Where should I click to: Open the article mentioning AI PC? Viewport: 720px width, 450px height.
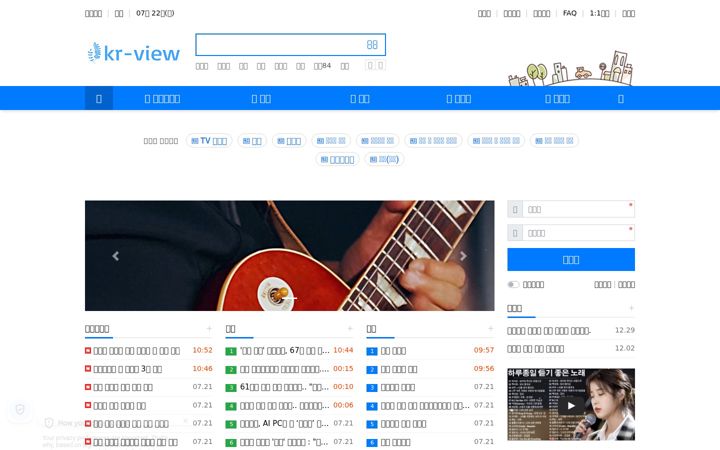284,424
